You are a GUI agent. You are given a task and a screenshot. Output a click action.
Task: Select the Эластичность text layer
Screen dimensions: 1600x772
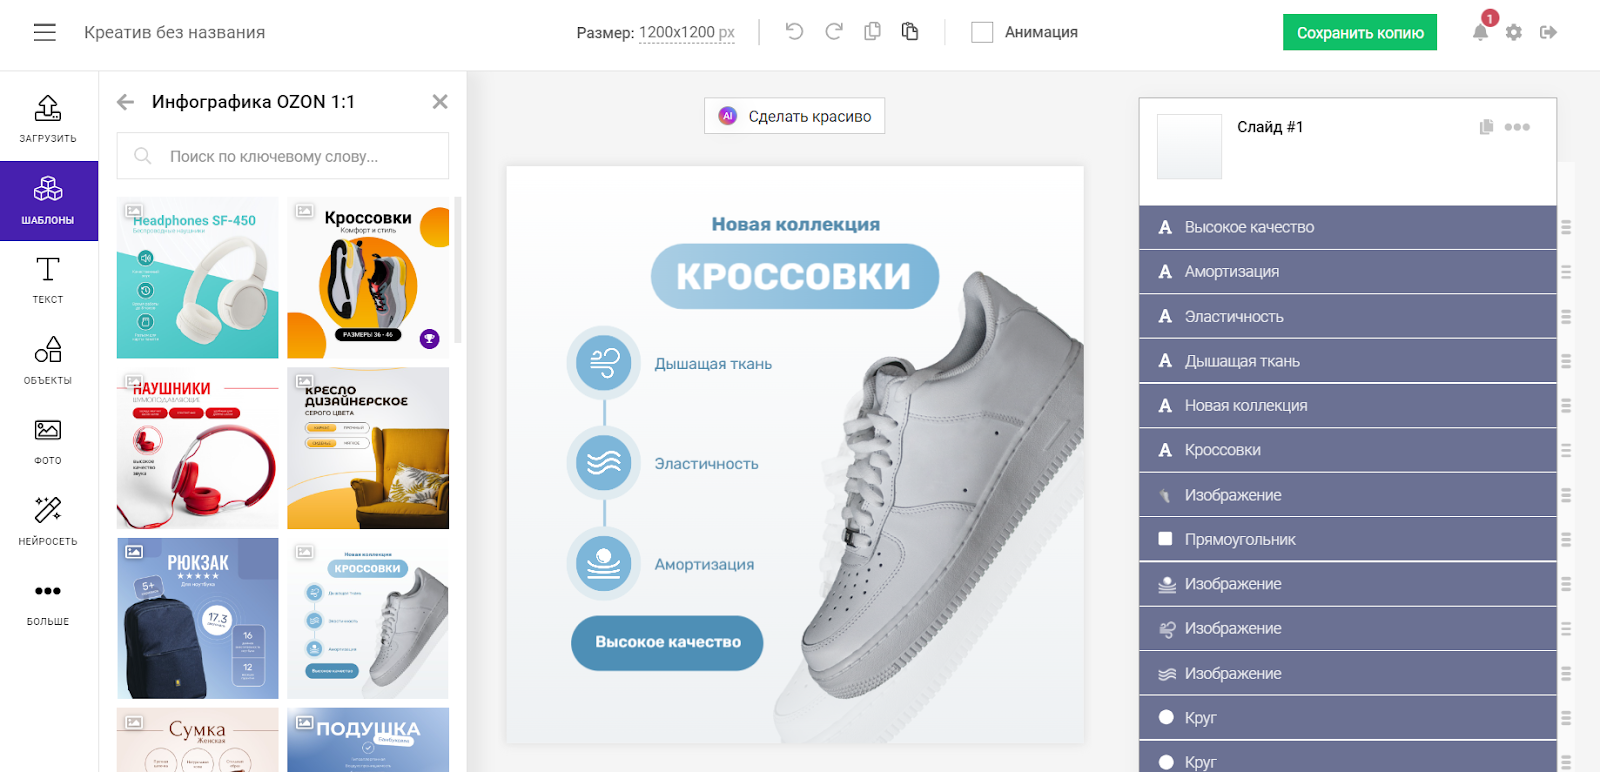coord(1348,316)
